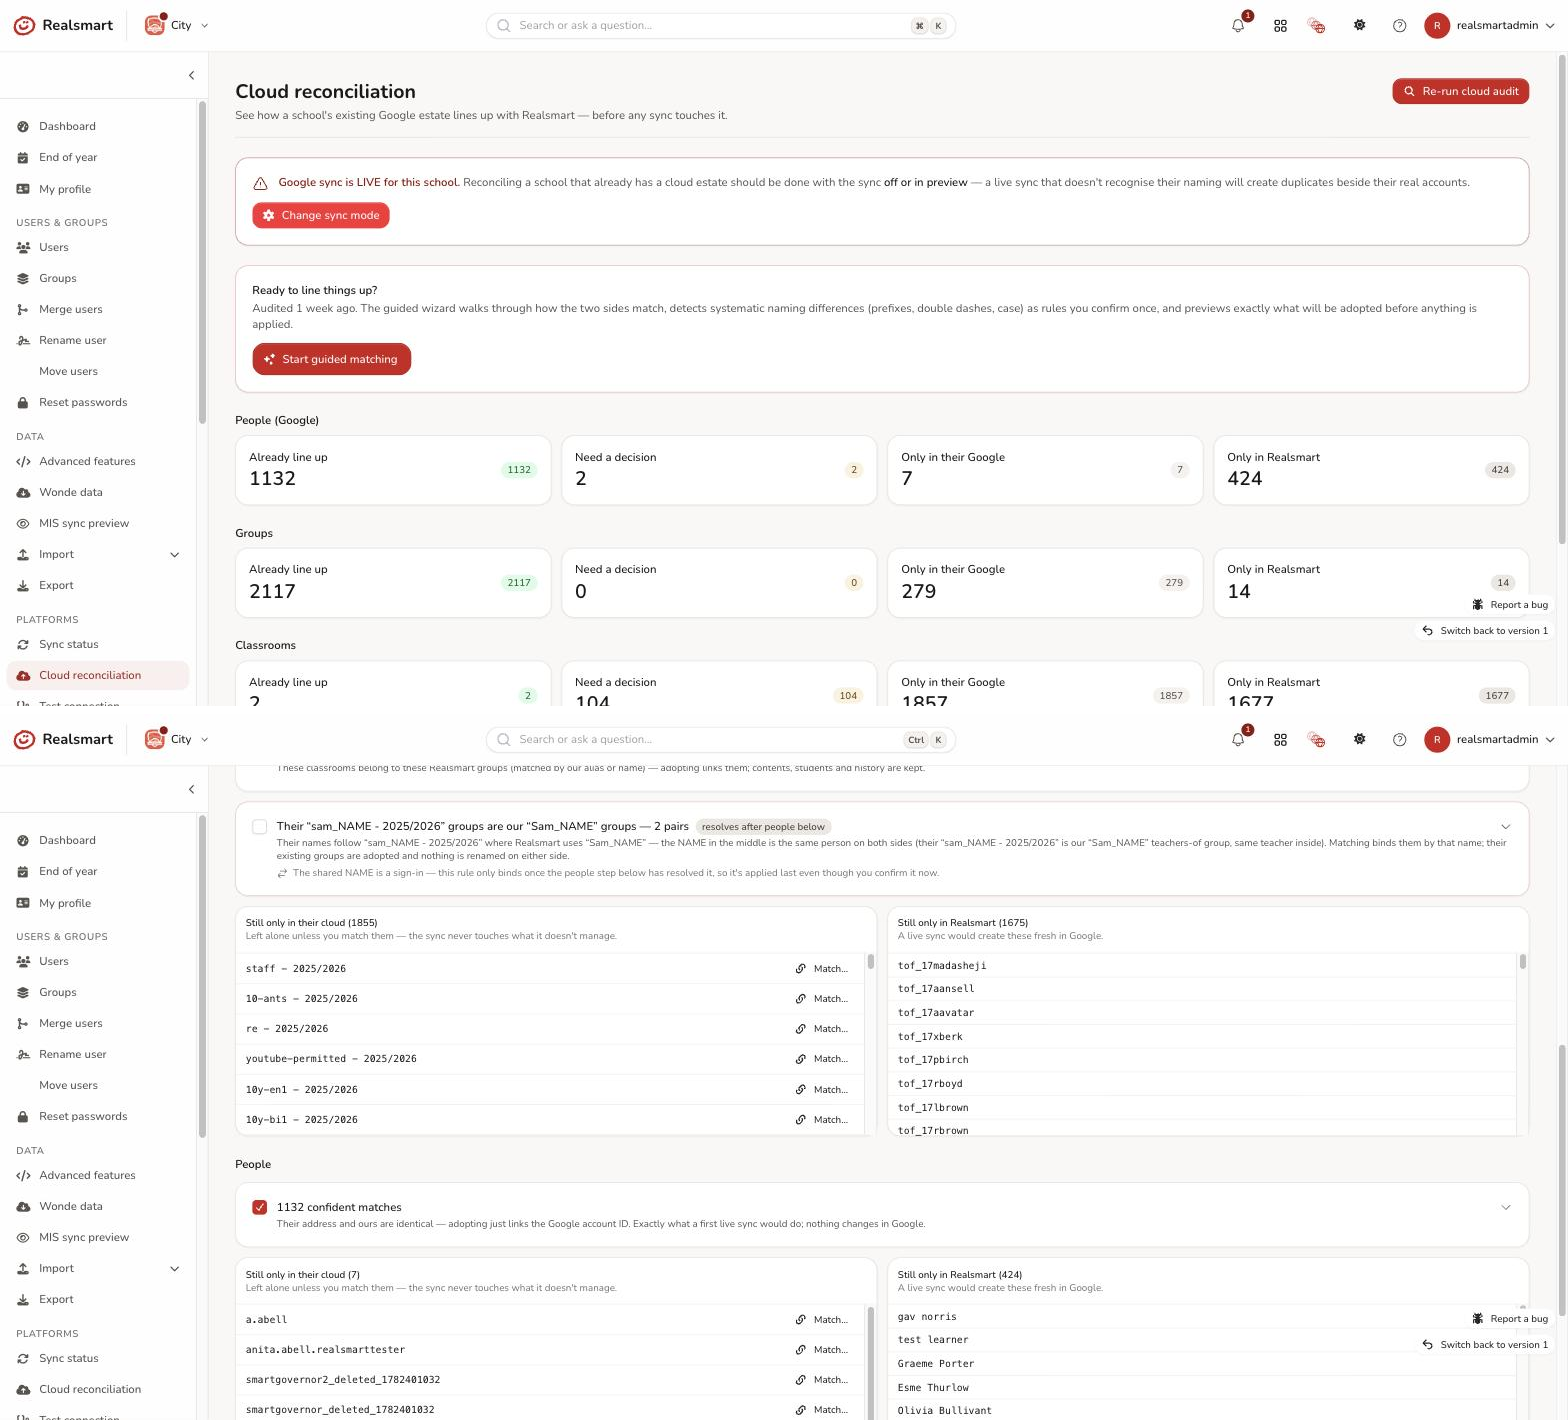Select Cloud reconciliation in top window sidebar

coord(97,675)
